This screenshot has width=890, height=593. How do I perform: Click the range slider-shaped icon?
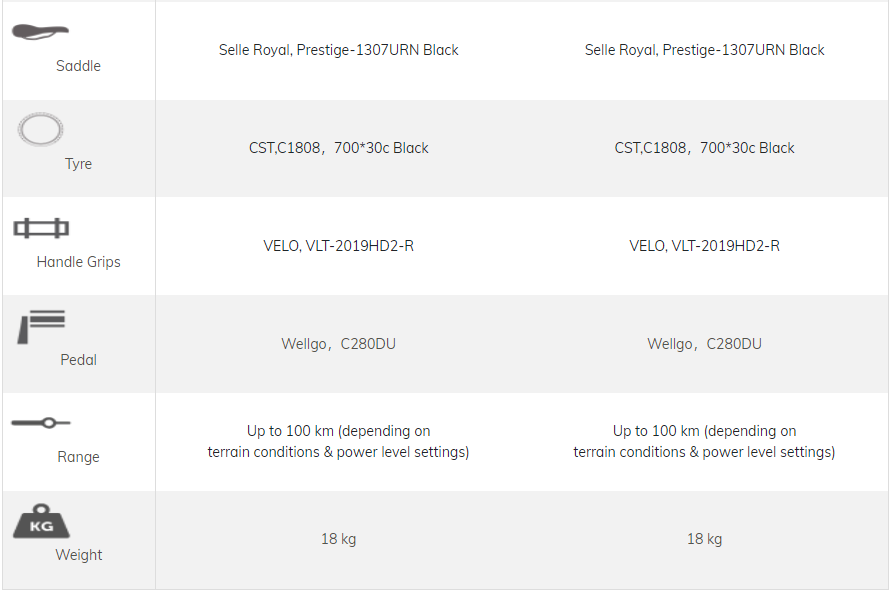pyautogui.click(x=41, y=423)
